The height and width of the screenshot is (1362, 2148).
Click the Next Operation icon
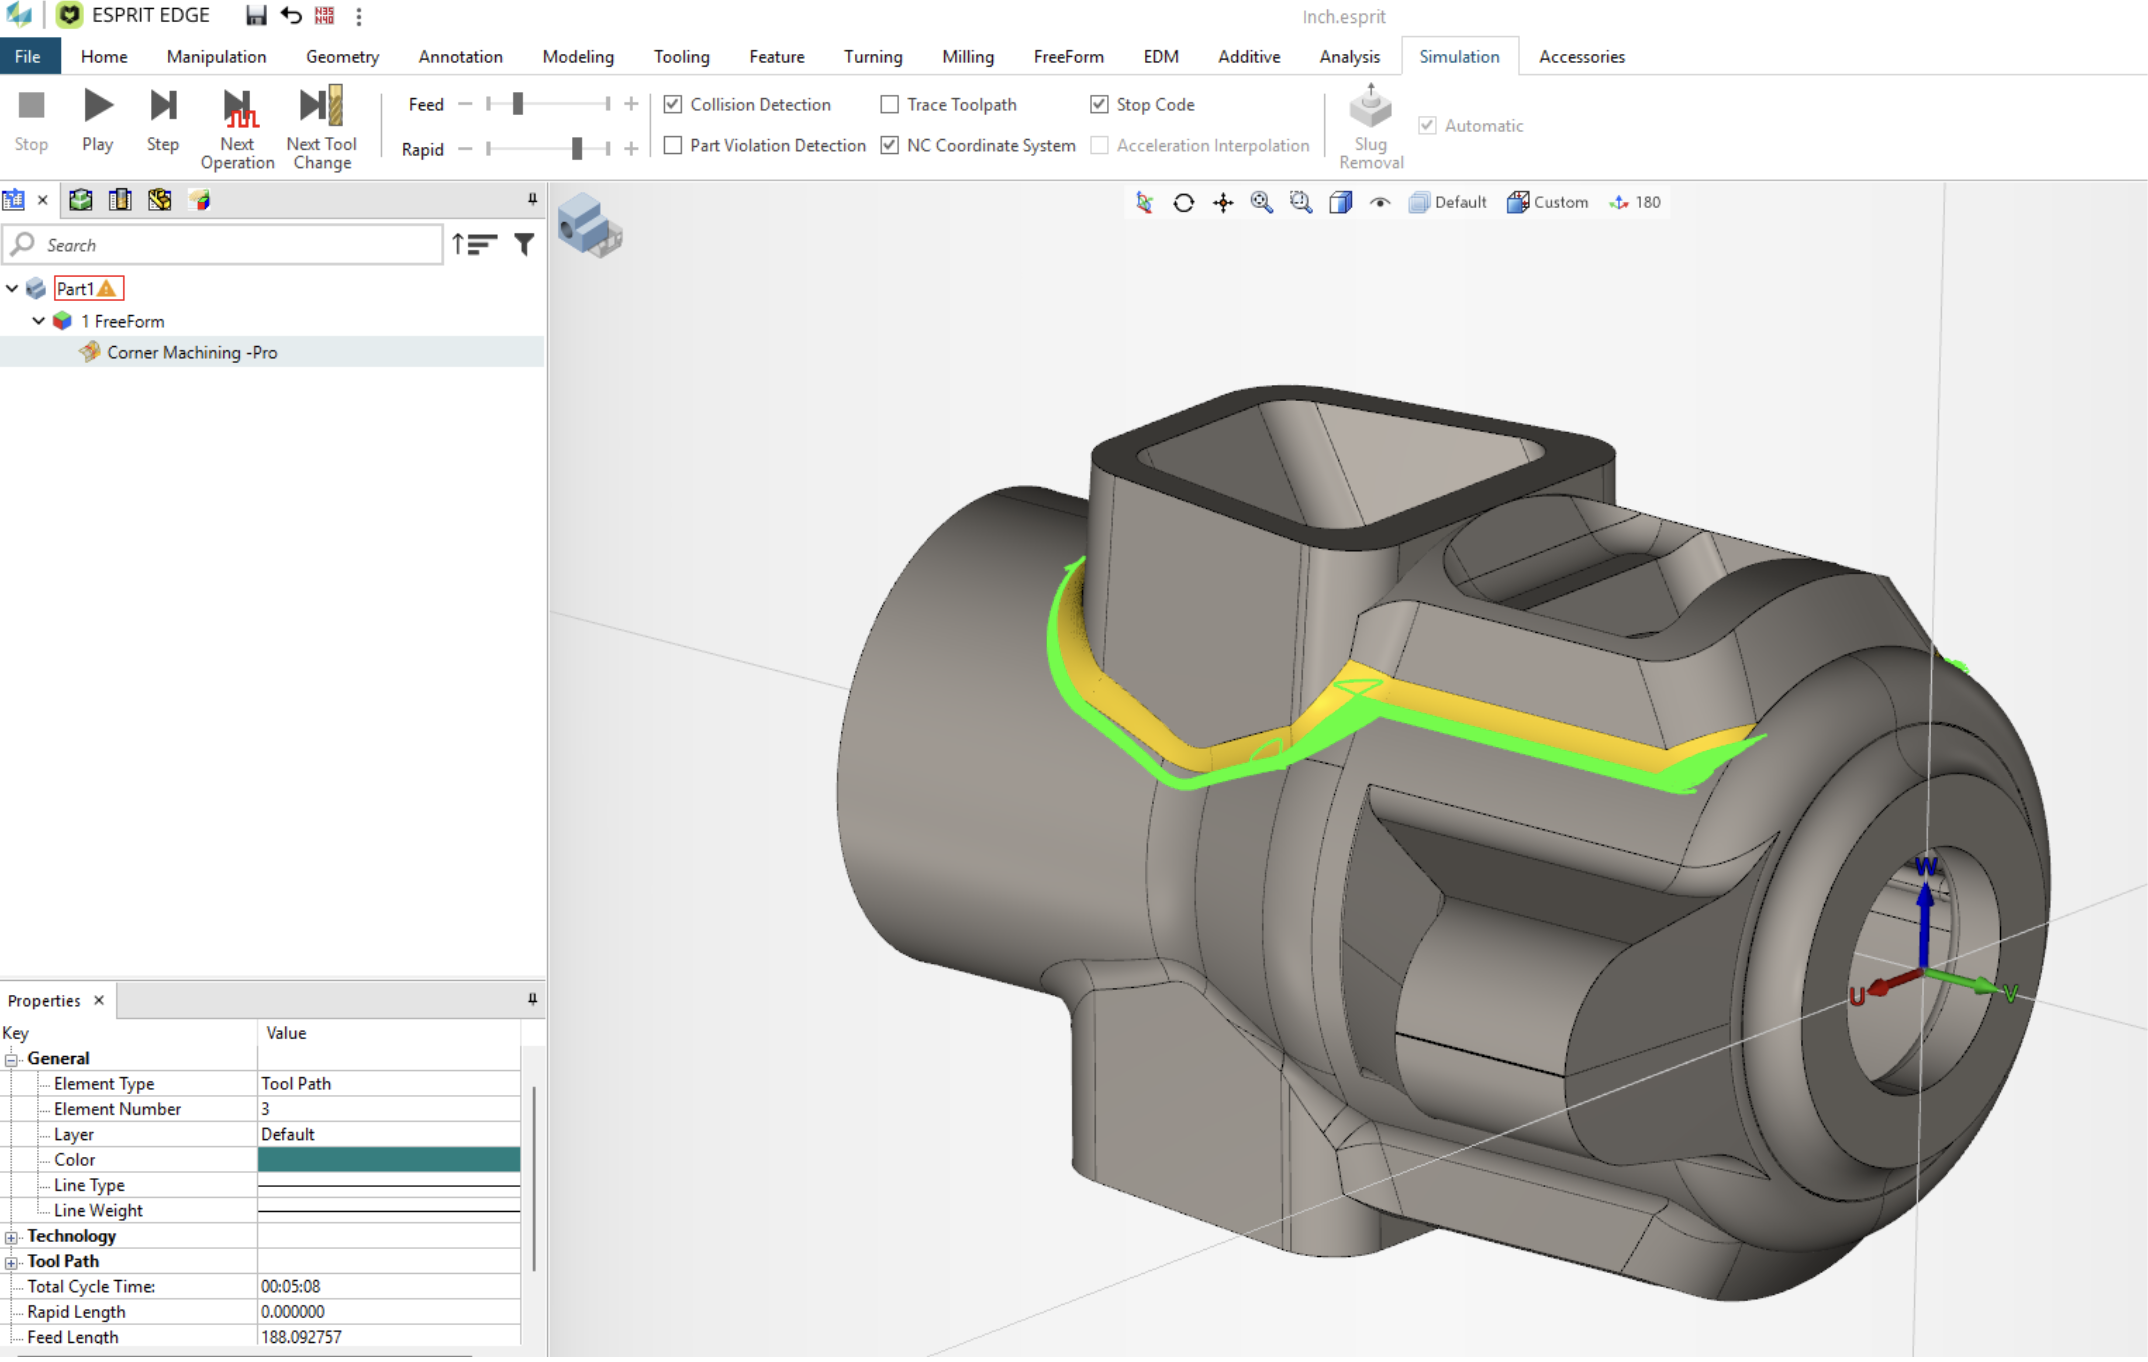pos(238,108)
